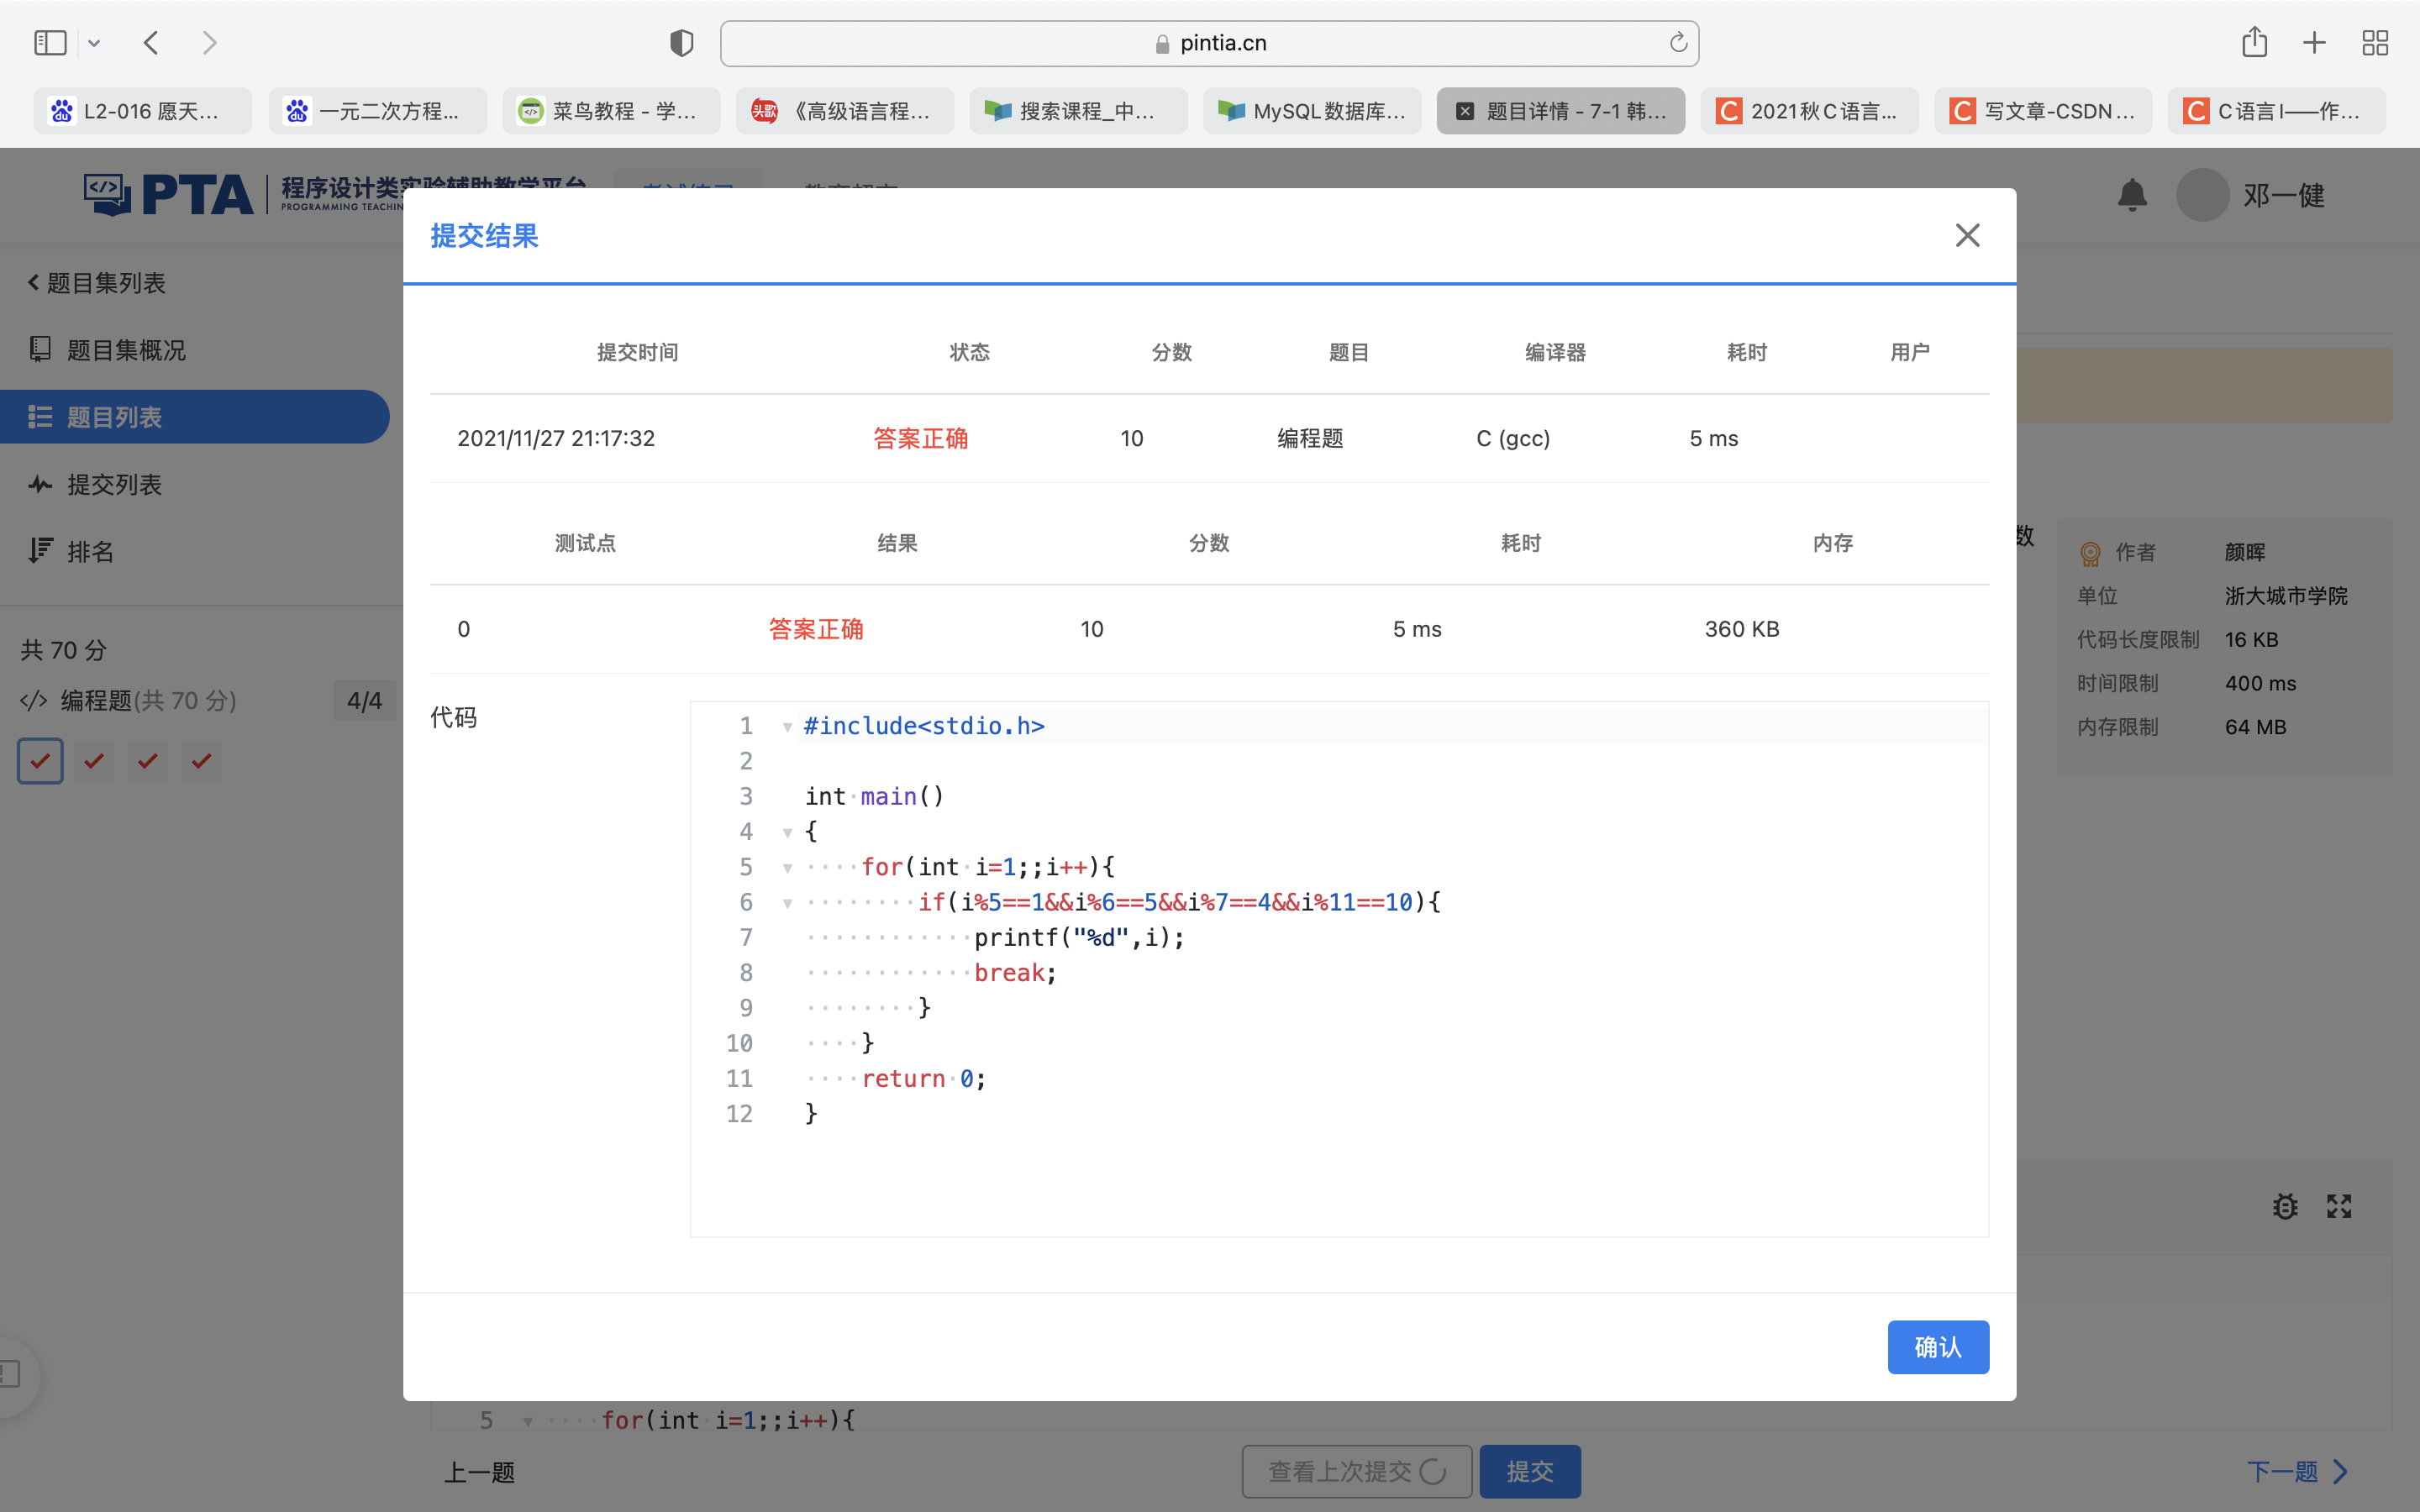
Task: Open the notification bell
Action: (2132, 195)
